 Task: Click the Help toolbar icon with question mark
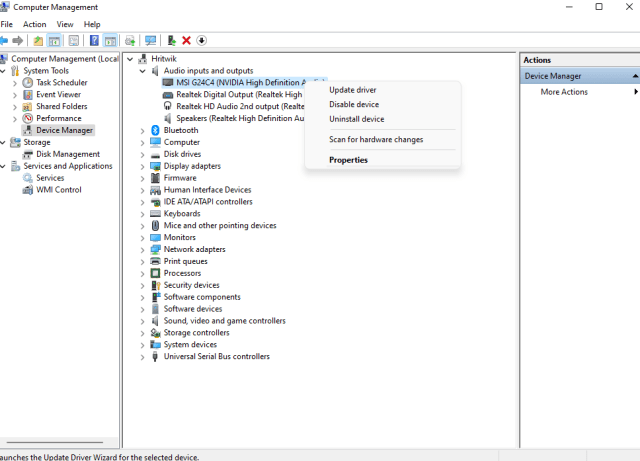(94, 41)
